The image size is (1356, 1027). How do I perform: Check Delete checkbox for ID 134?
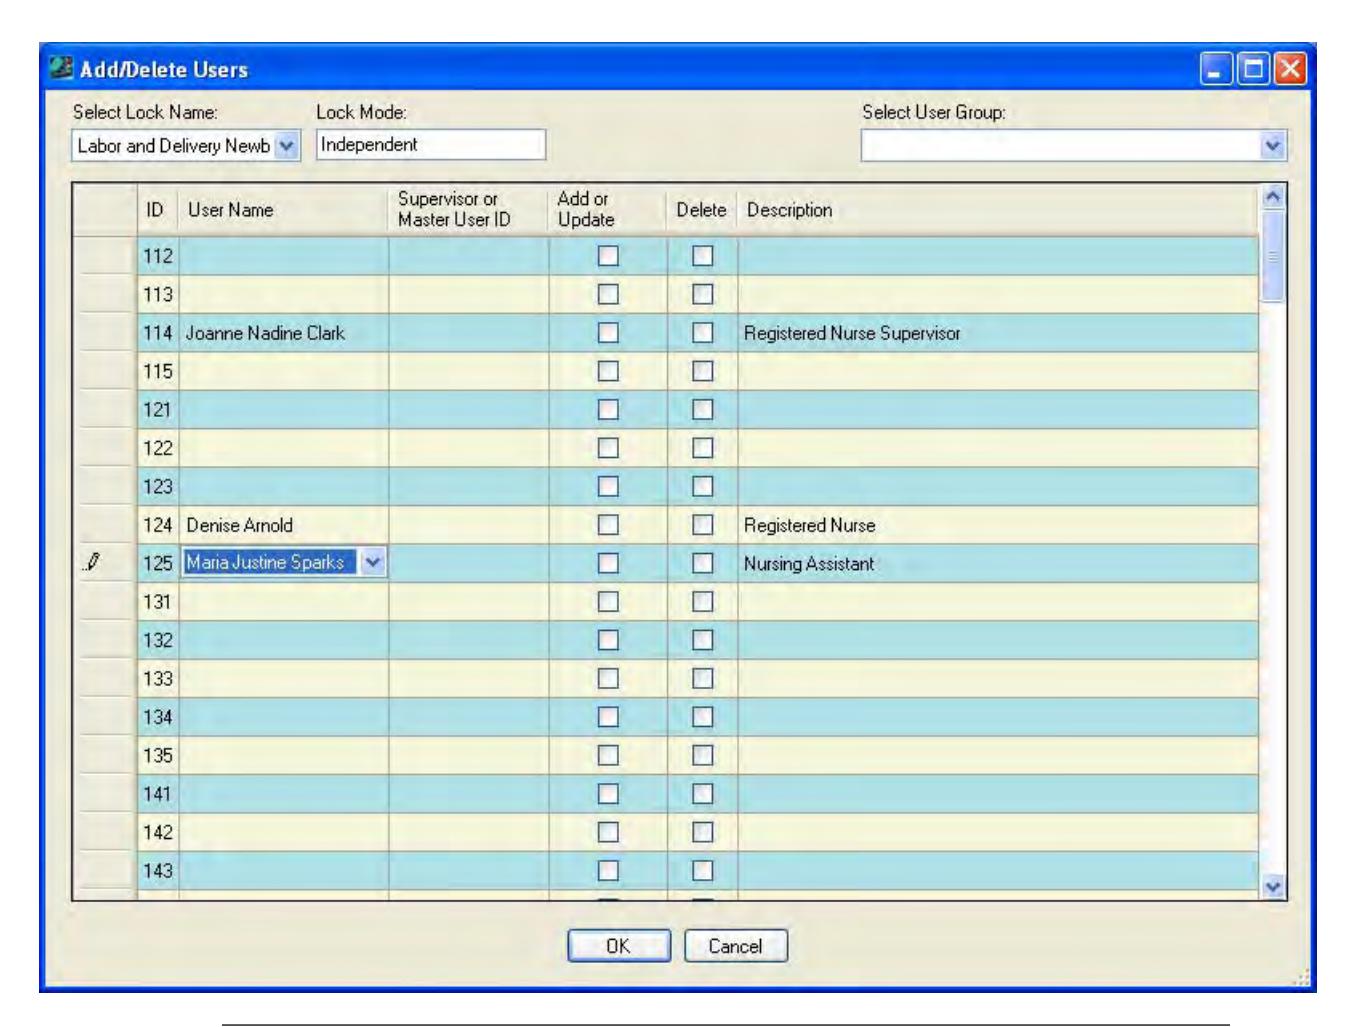point(703,717)
